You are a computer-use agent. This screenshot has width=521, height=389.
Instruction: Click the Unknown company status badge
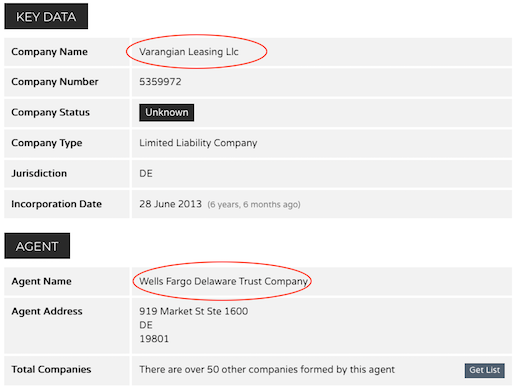click(x=166, y=112)
